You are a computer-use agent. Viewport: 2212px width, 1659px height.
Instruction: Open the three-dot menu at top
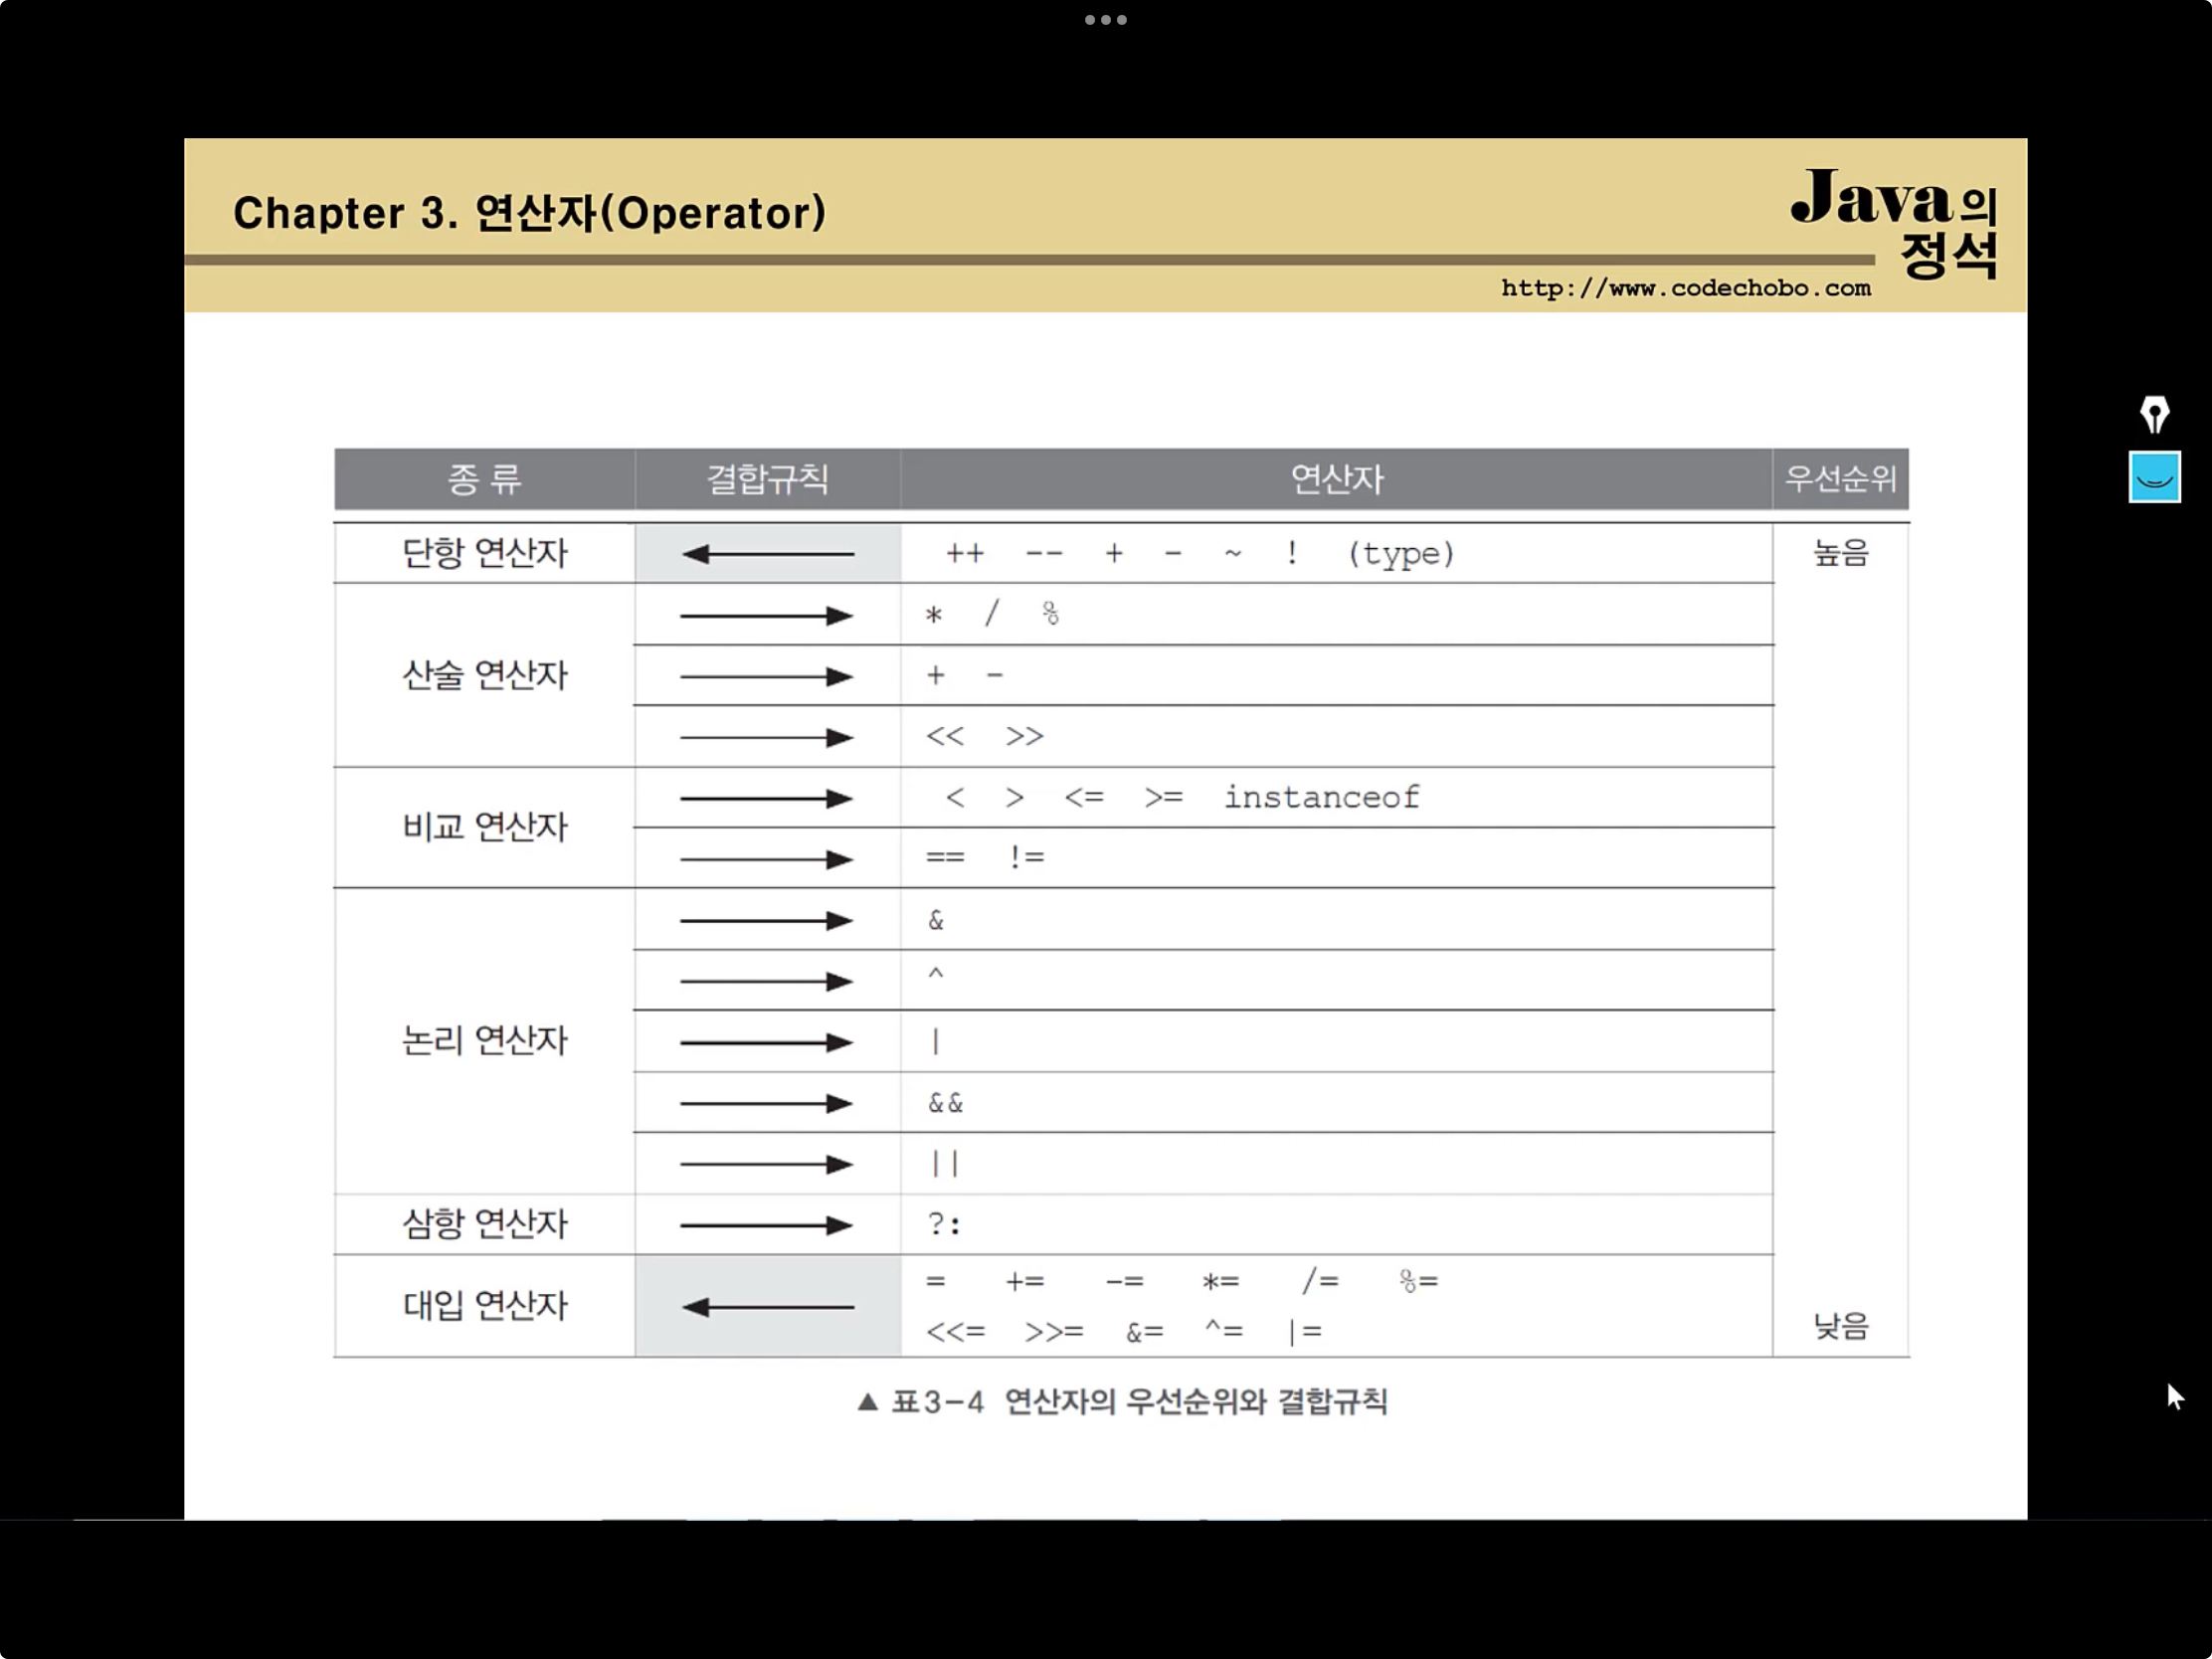pyautogui.click(x=1106, y=20)
